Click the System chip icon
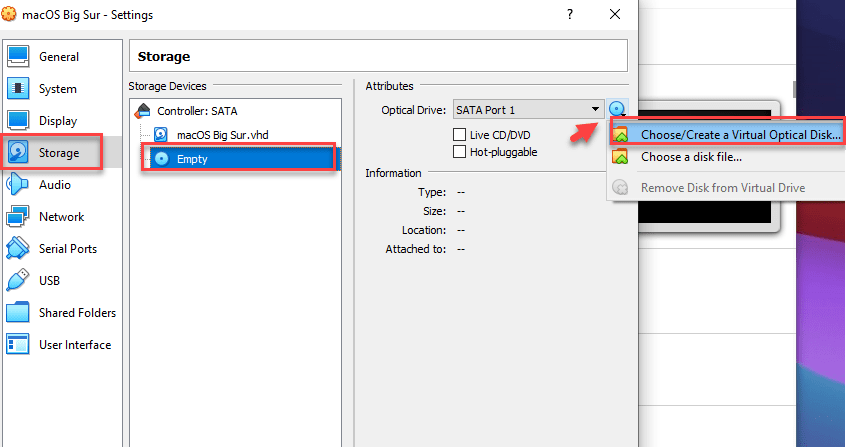The width and height of the screenshot is (846, 447). [x=17, y=89]
